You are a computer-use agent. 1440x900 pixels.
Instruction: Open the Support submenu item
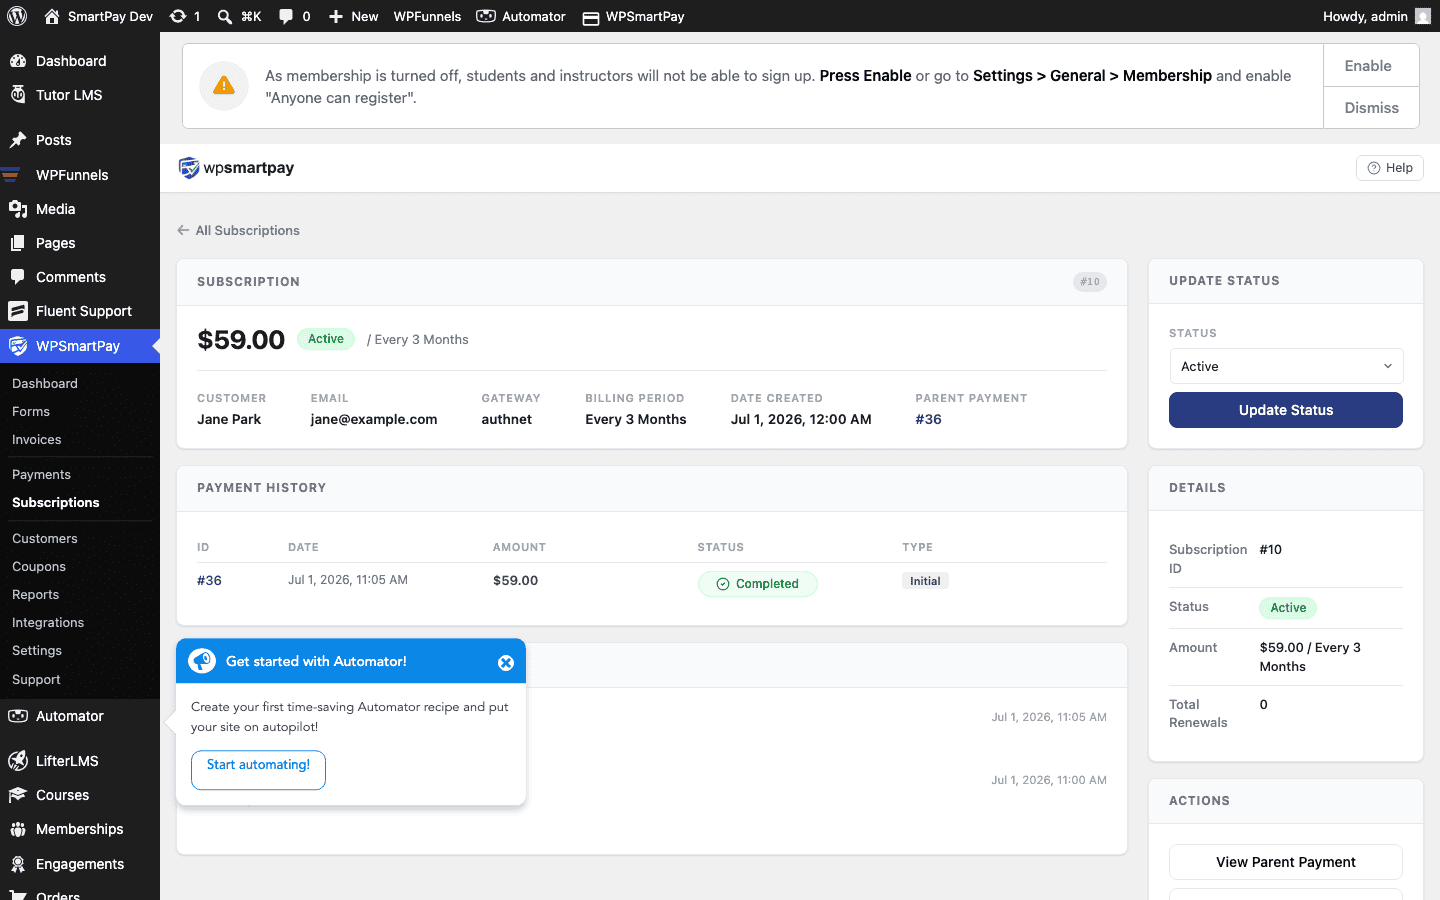click(x=37, y=679)
